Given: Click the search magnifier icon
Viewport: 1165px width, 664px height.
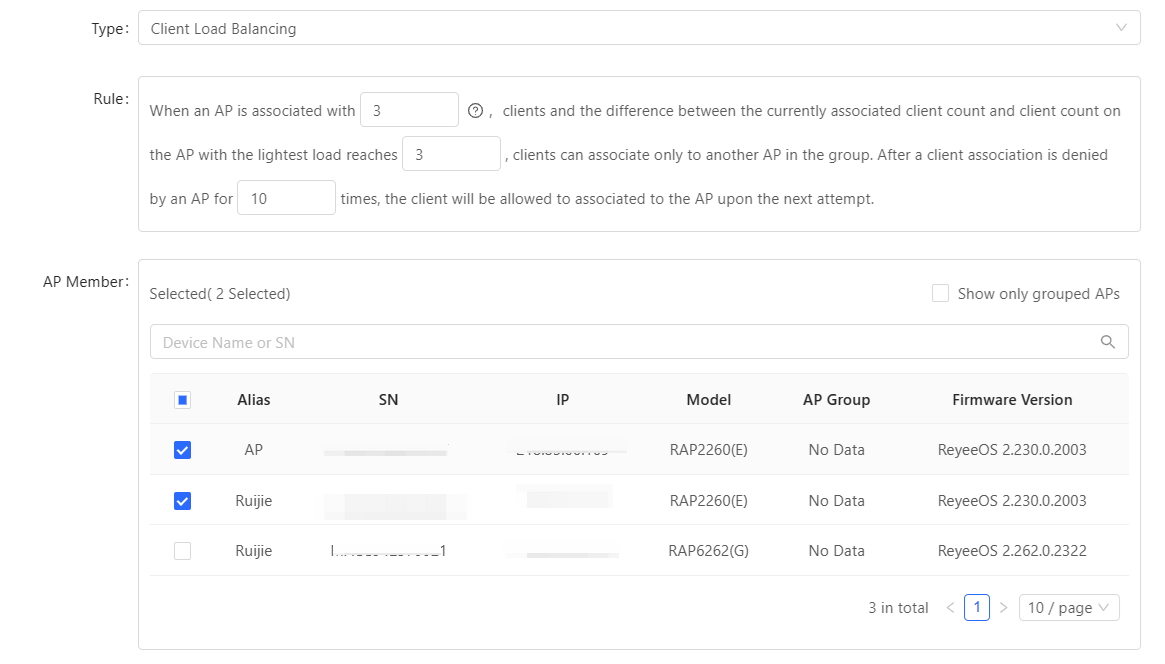Looking at the screenshot, I should point(1107,342).
